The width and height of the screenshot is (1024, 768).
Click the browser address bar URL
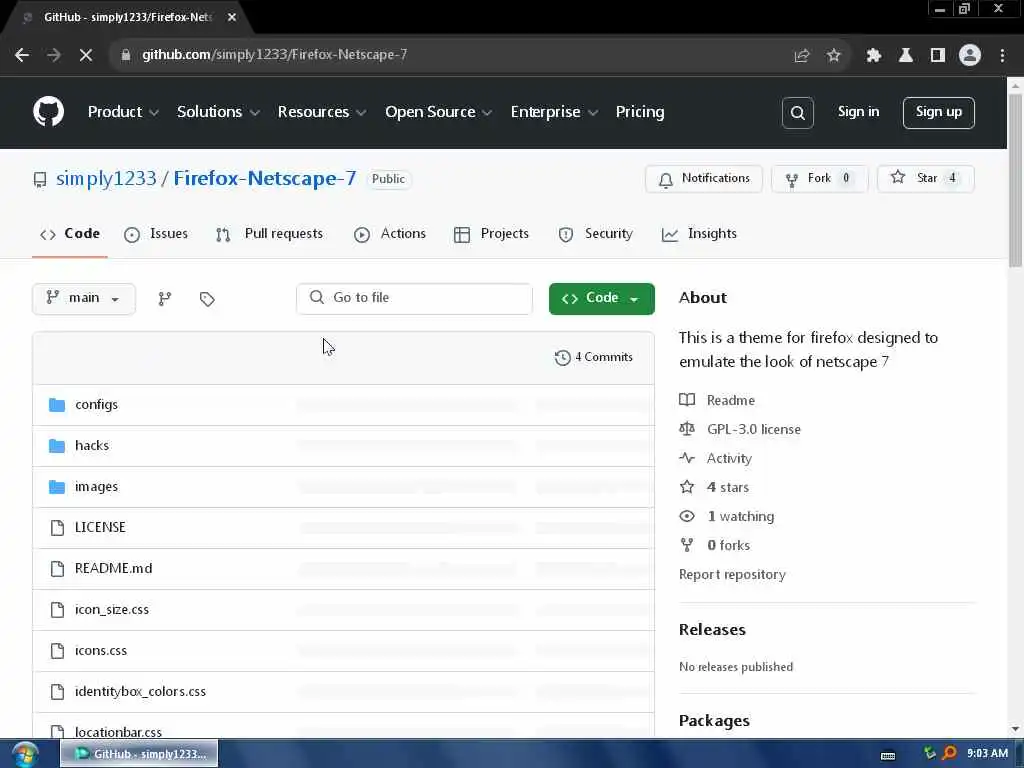click(274, 55)
